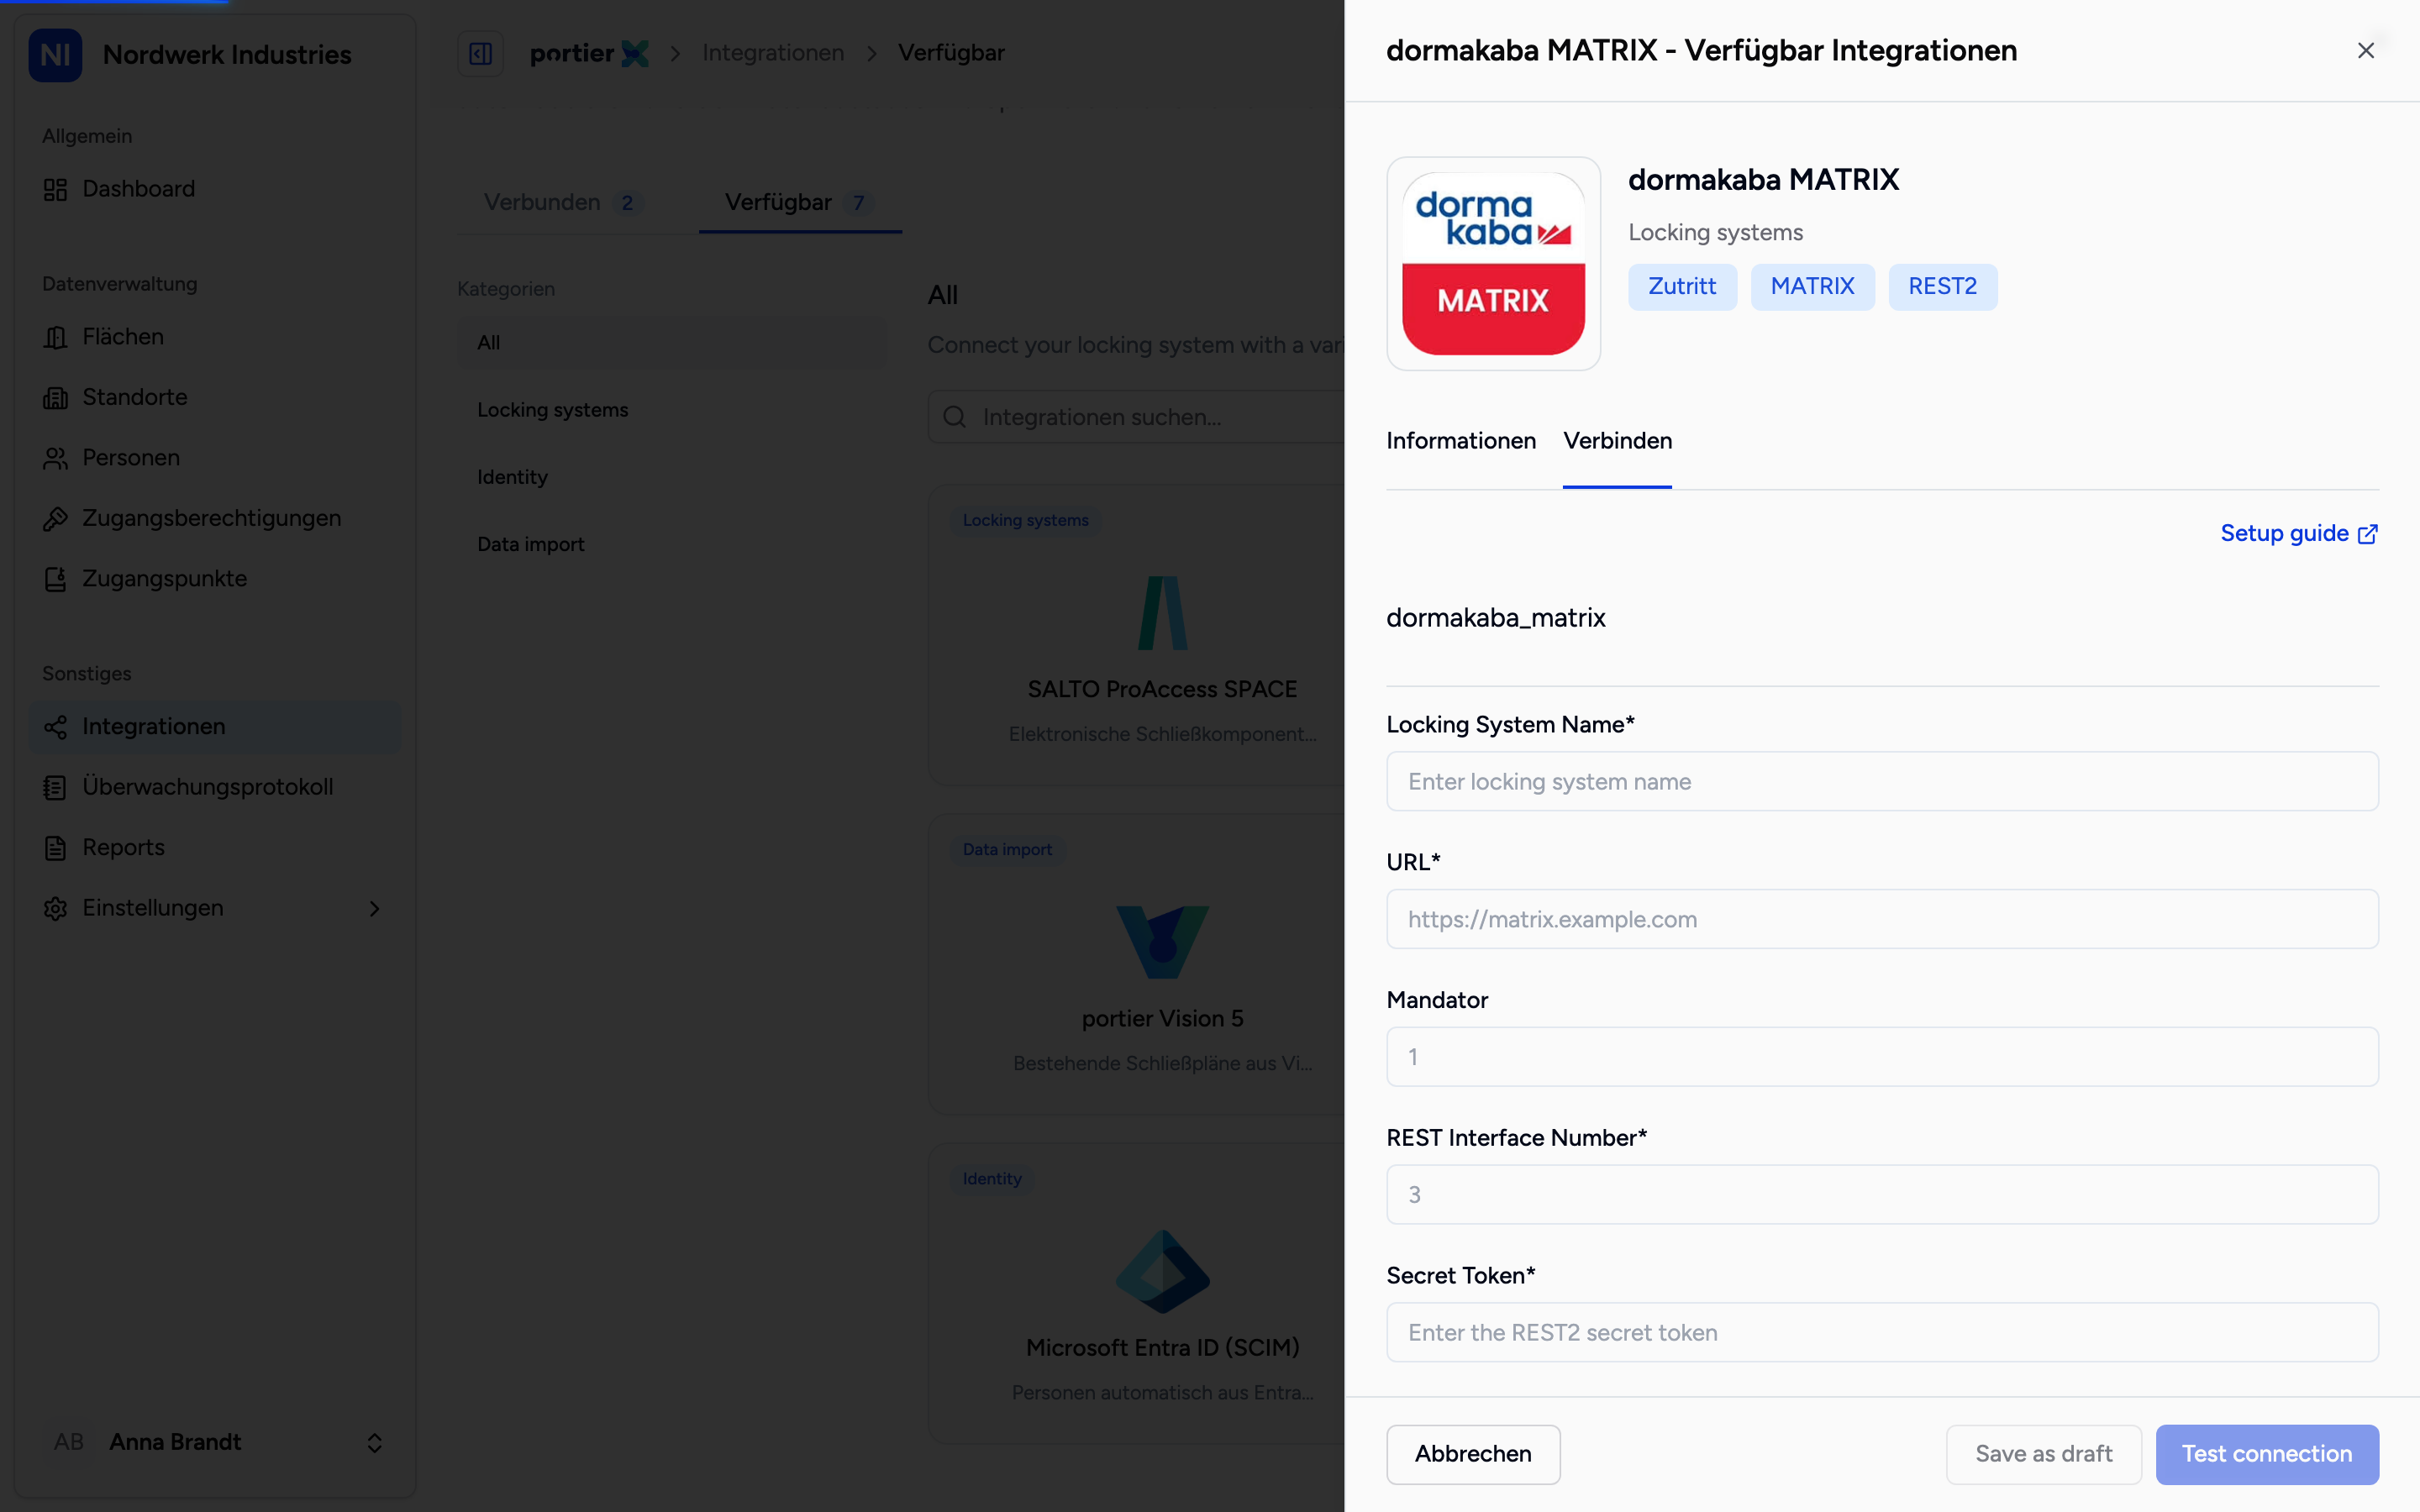Viewport: 2420px width, 1512px height.
Task: Open Reports in the sidebar
Action: coord(215,848)
